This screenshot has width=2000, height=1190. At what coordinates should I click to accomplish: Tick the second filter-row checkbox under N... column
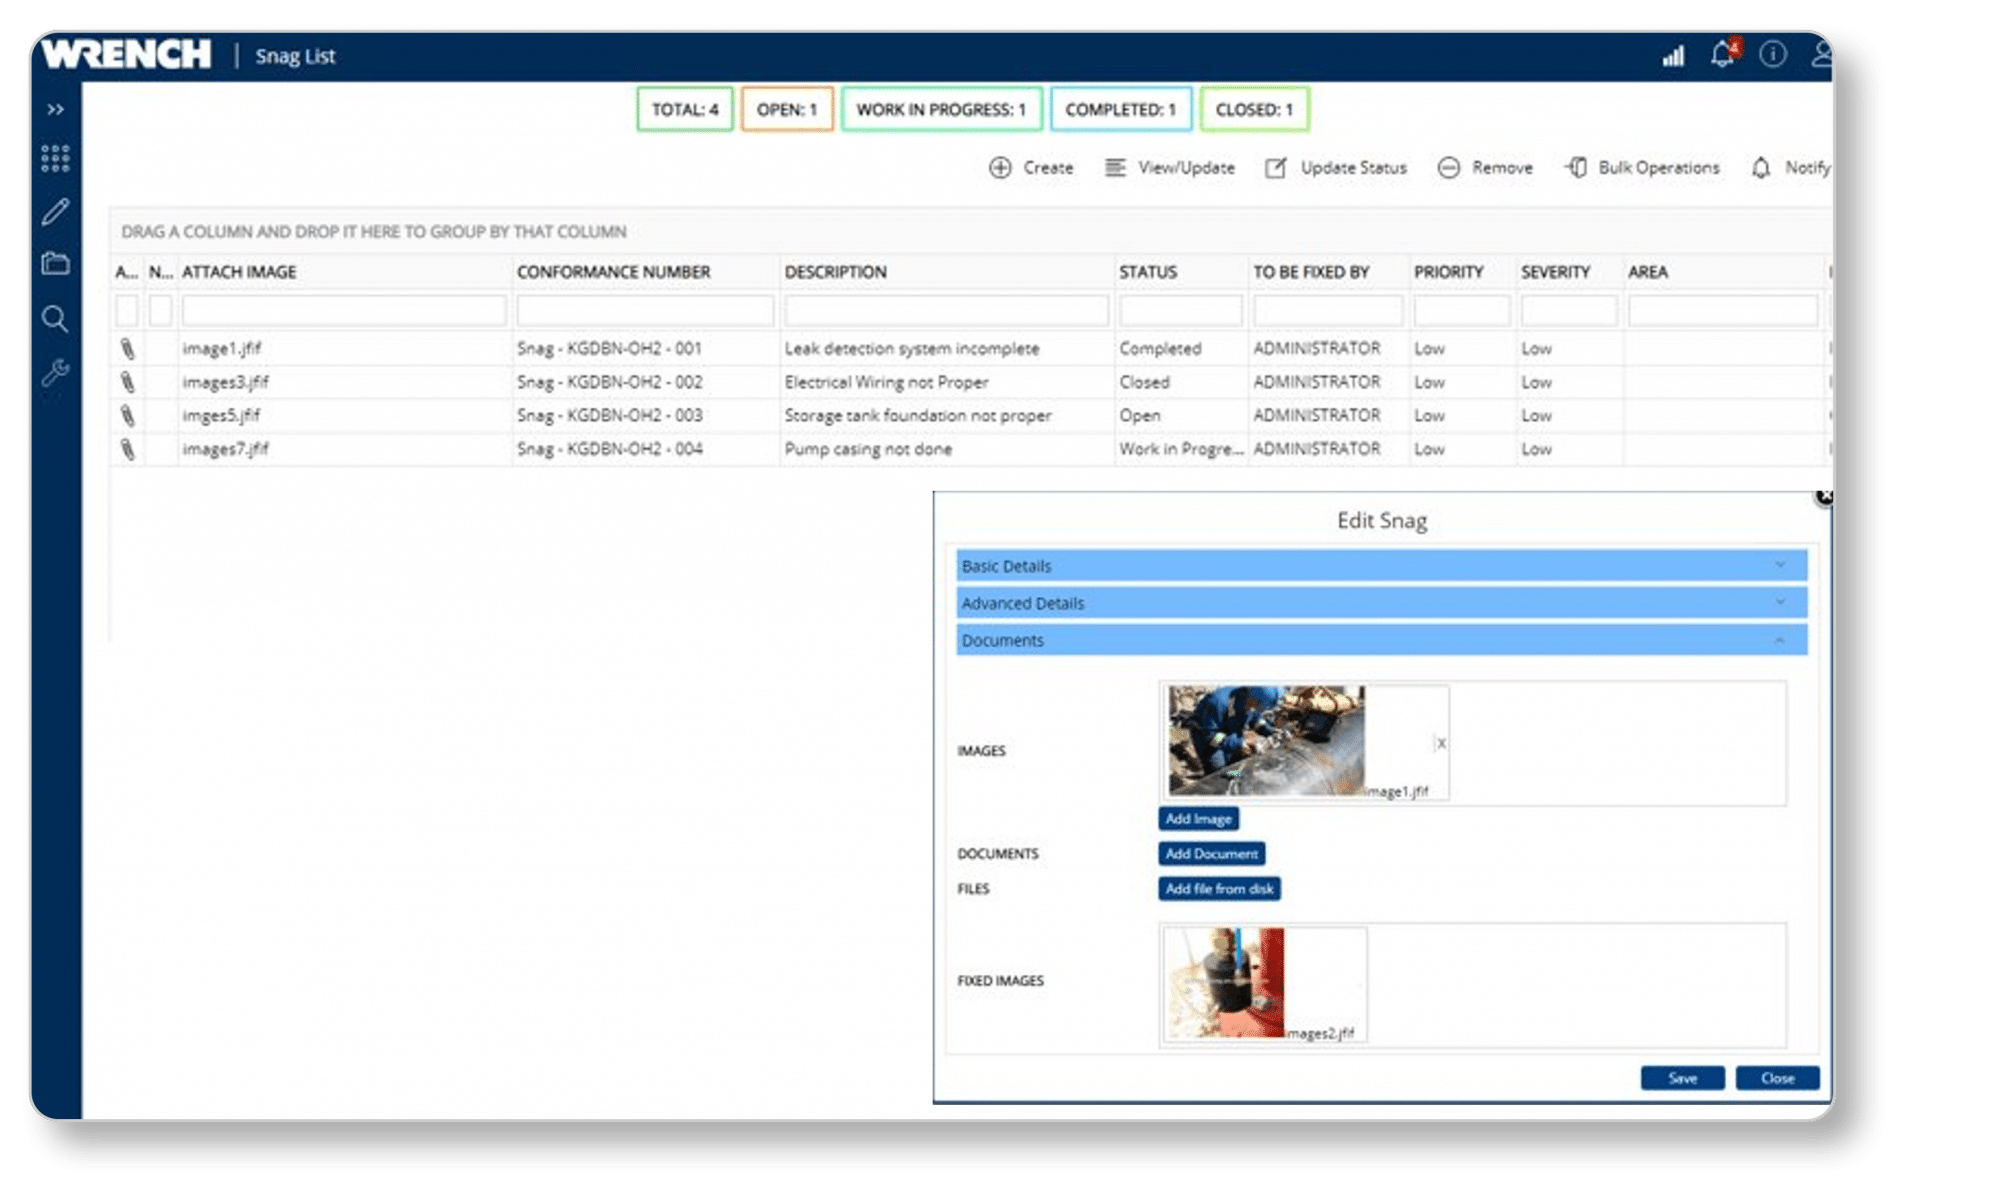160,310
